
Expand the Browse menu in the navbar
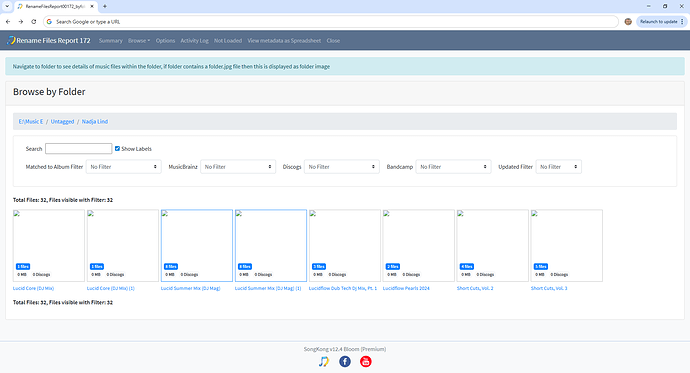[139, 40]
